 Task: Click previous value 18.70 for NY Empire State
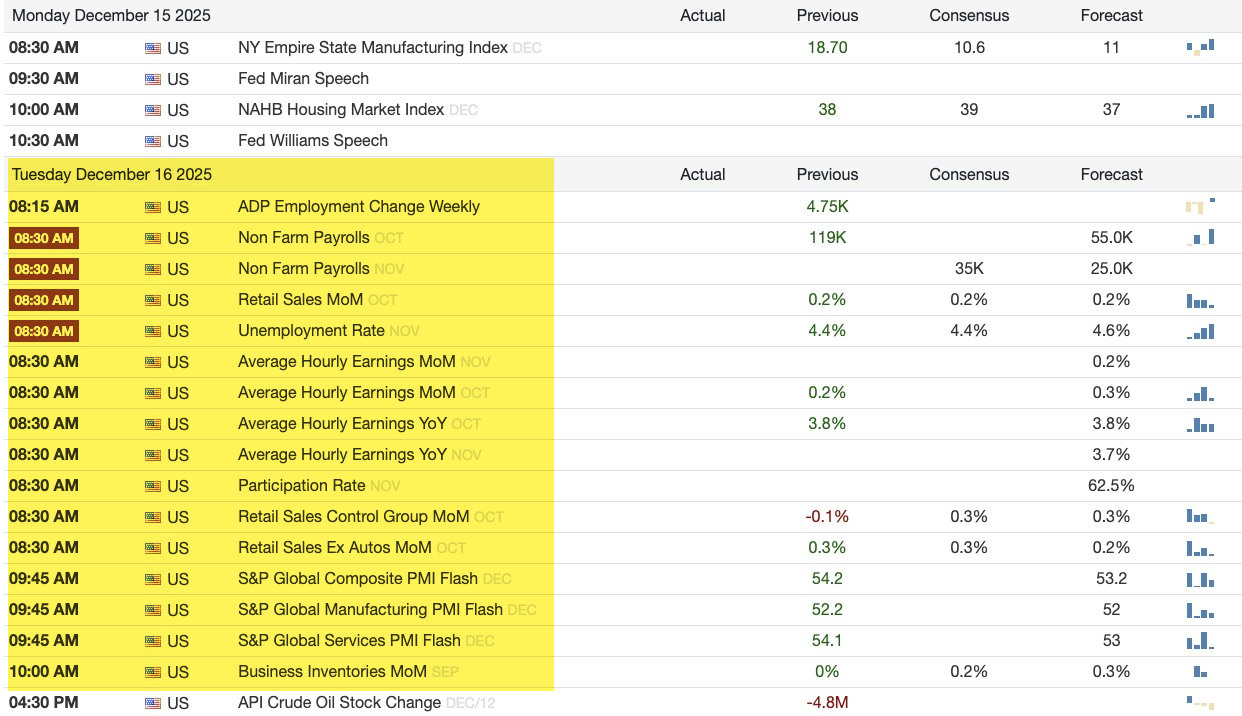pos(827,47)
